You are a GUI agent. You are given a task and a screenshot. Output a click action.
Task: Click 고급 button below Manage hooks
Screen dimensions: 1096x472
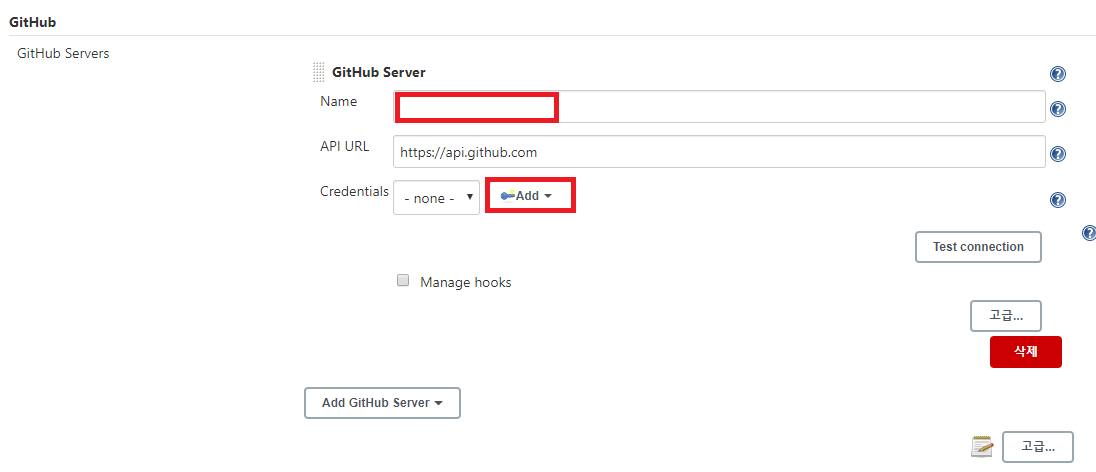[x=1006, y=315]
